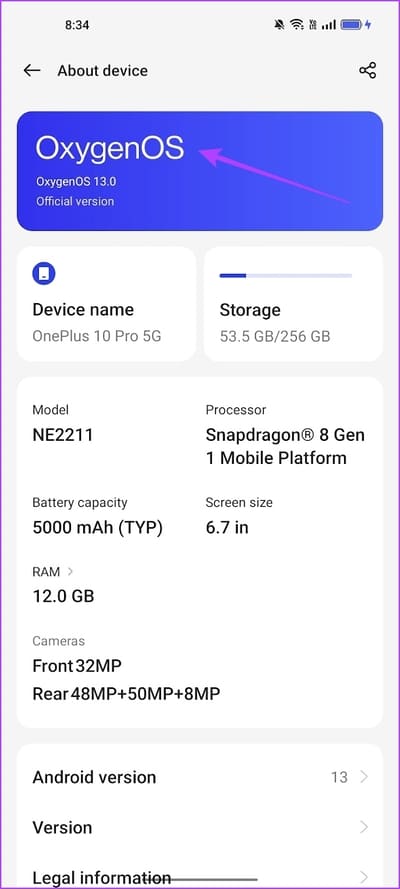Expand the Version row chevron
Viewport: 400px width, 889px height.
coord(364,827)
